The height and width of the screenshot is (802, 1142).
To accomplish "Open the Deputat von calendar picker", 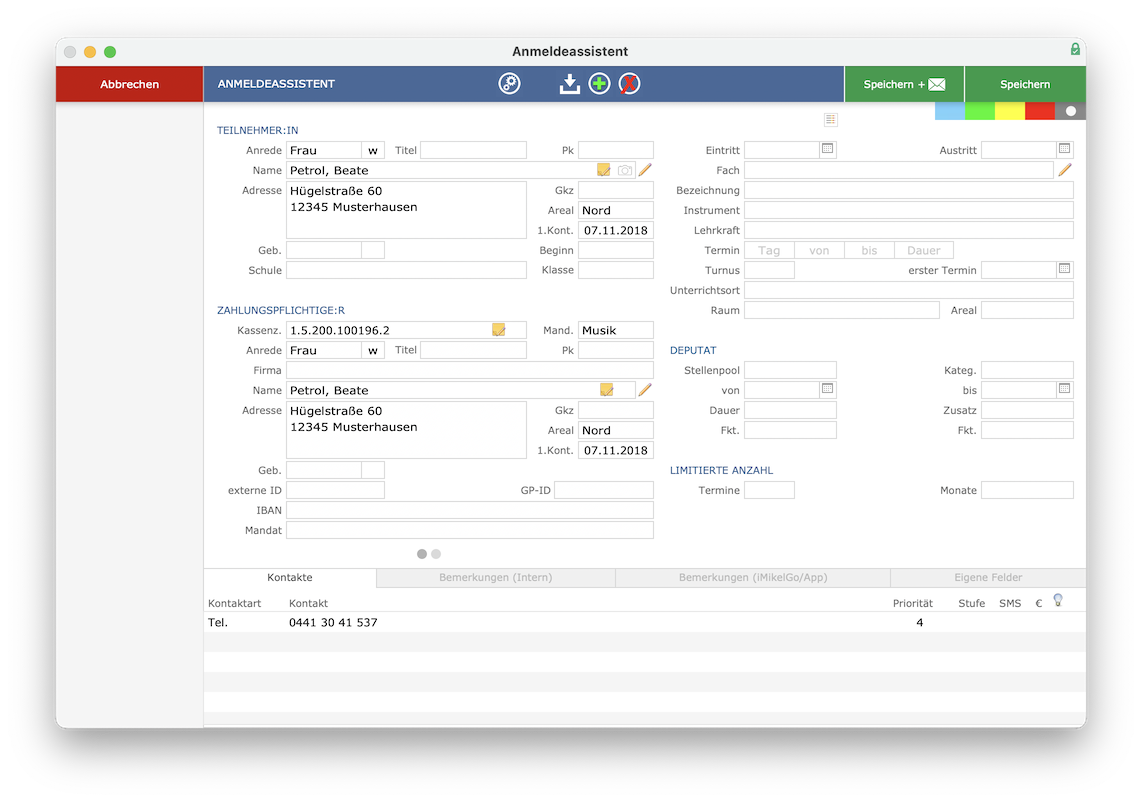I will 827,389.
